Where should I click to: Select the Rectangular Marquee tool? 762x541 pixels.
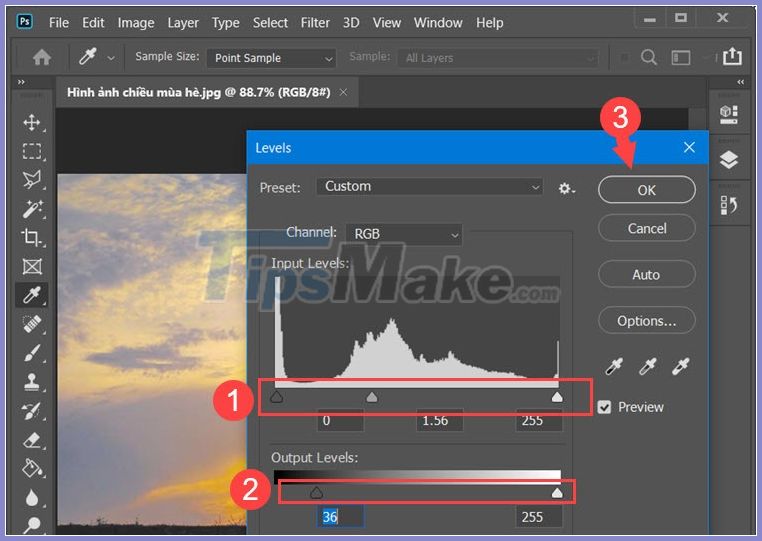tap(32, 151)
